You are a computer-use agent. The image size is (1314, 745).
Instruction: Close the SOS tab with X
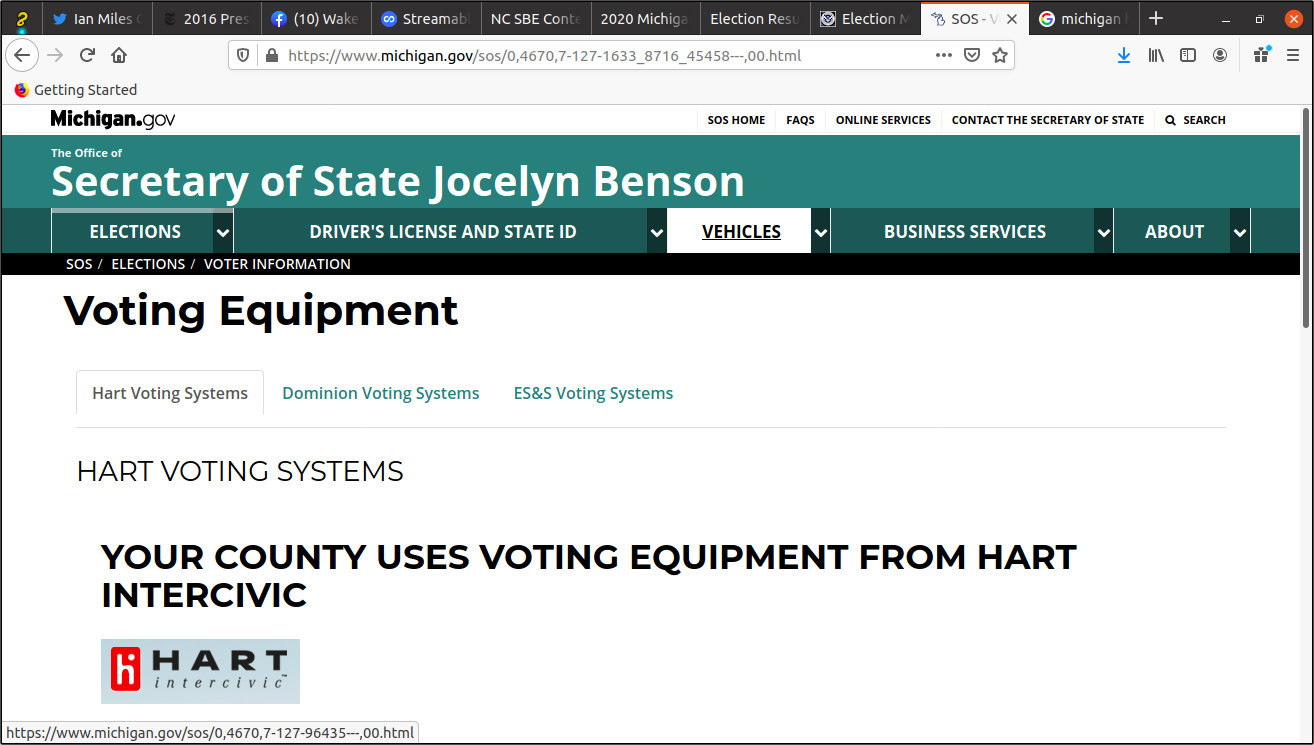[x=1012, y=19]
